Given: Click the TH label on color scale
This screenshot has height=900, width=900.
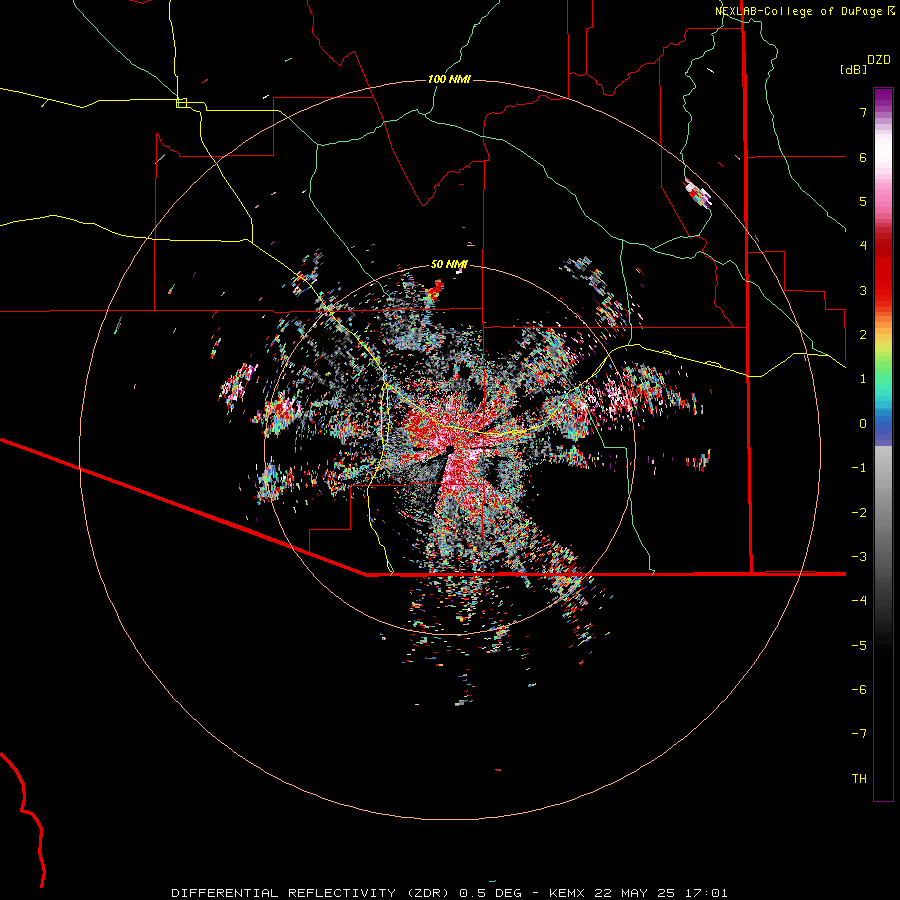Looking at the screenshot, I should click(x=859, y=778).
